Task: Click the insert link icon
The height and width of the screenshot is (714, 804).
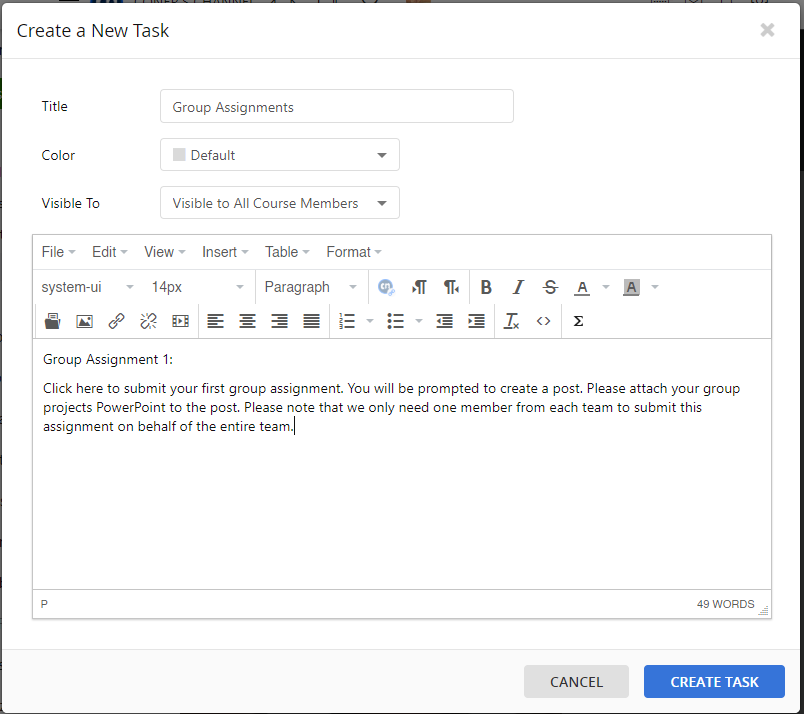Action: click(116, 321)
